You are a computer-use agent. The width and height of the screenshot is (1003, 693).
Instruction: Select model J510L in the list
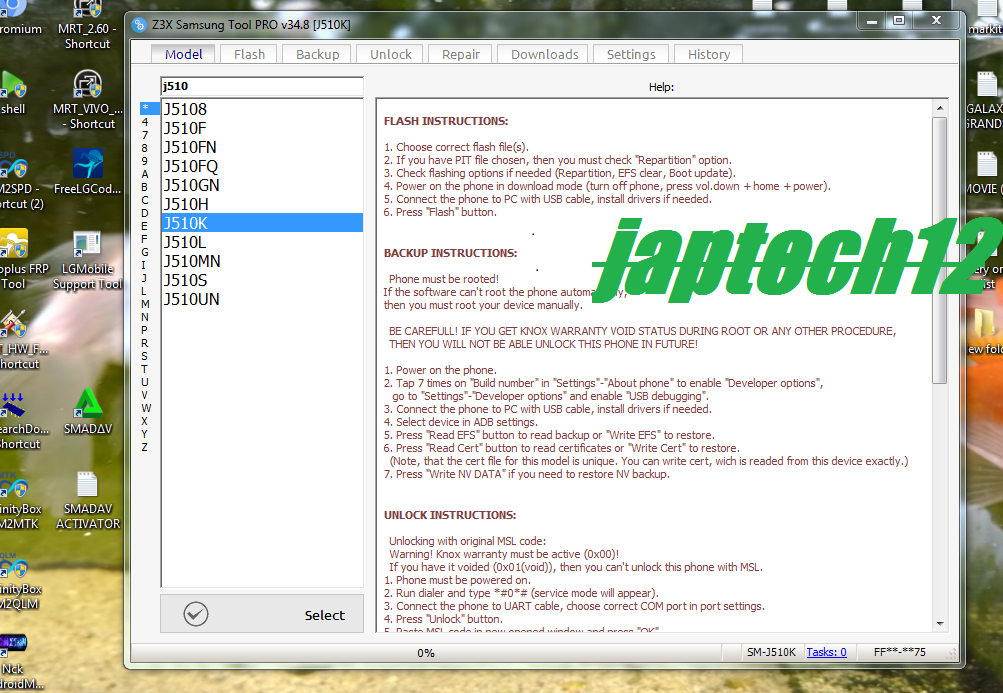point(262,242)
